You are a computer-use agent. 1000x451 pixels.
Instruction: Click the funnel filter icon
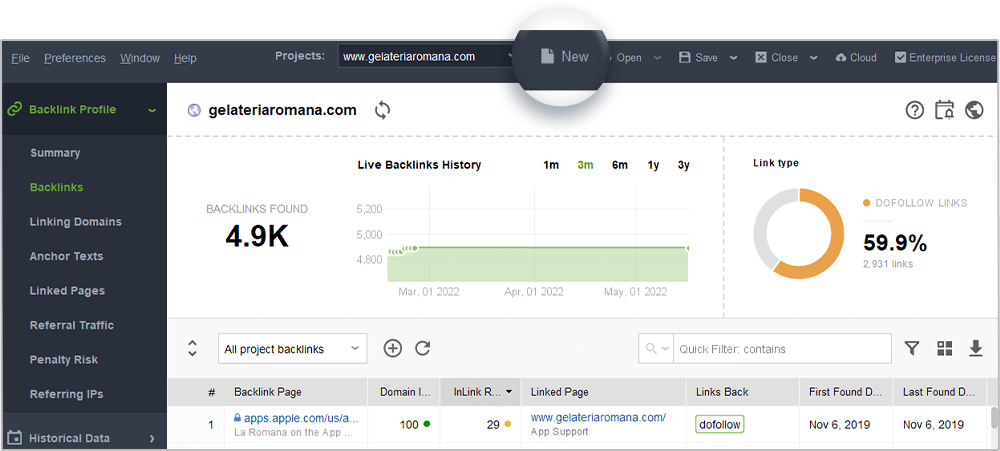pyautogui.click(x=913, y=348)
